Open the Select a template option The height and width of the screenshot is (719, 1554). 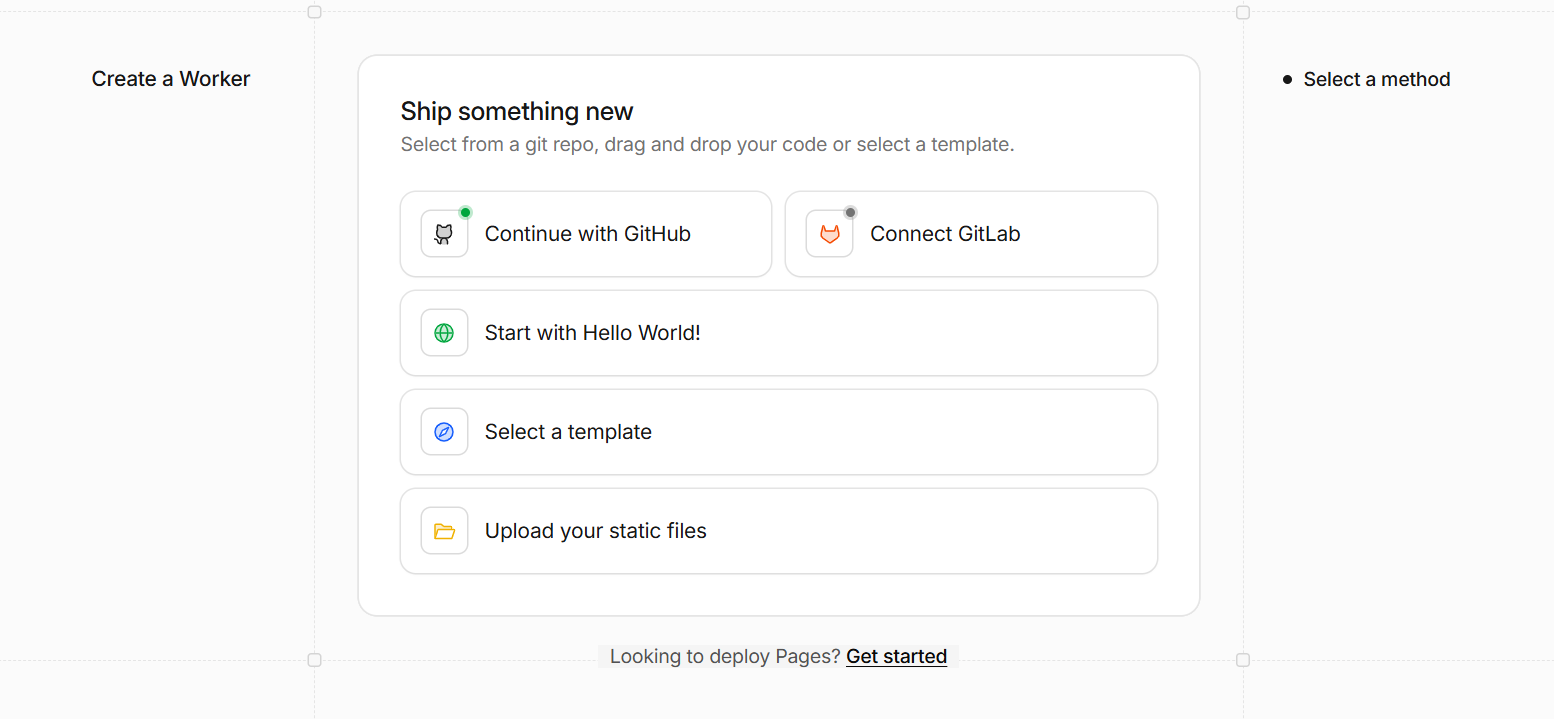pos(779,432)
